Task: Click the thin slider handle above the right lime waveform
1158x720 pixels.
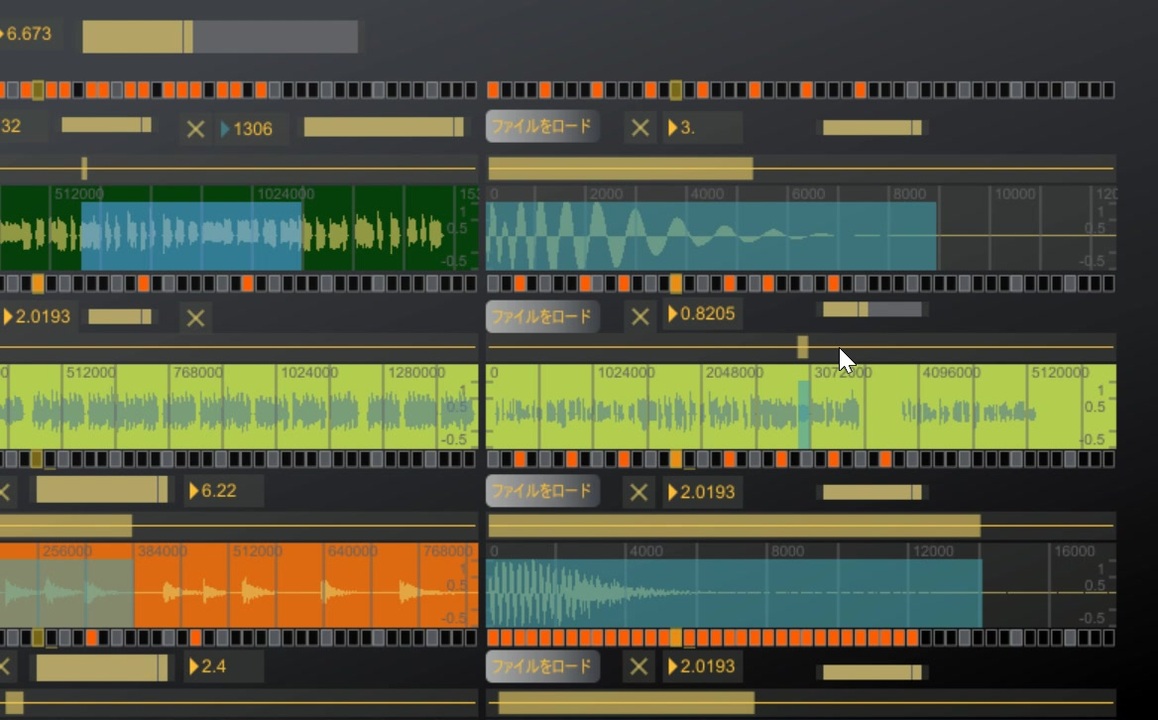Action: 803,346
